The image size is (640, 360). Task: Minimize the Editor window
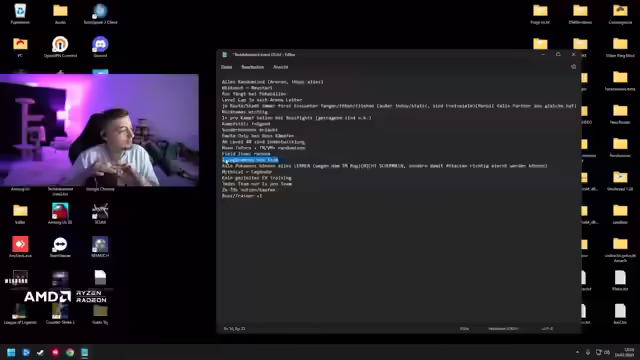[543, 54]
